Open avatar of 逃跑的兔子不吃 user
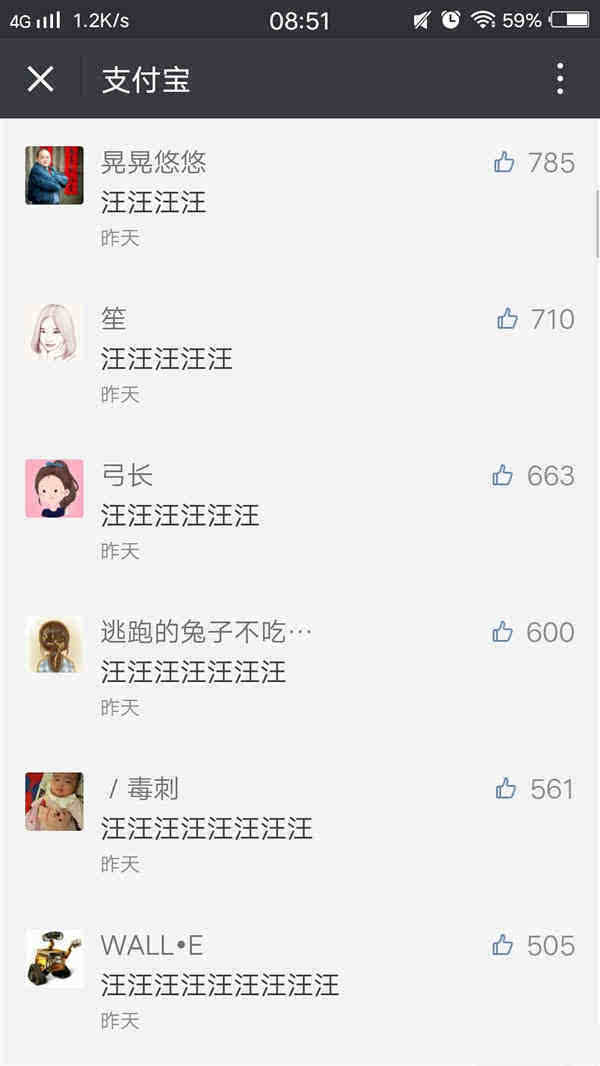This screenshot has height=1066, width=600. click(54, 645)
